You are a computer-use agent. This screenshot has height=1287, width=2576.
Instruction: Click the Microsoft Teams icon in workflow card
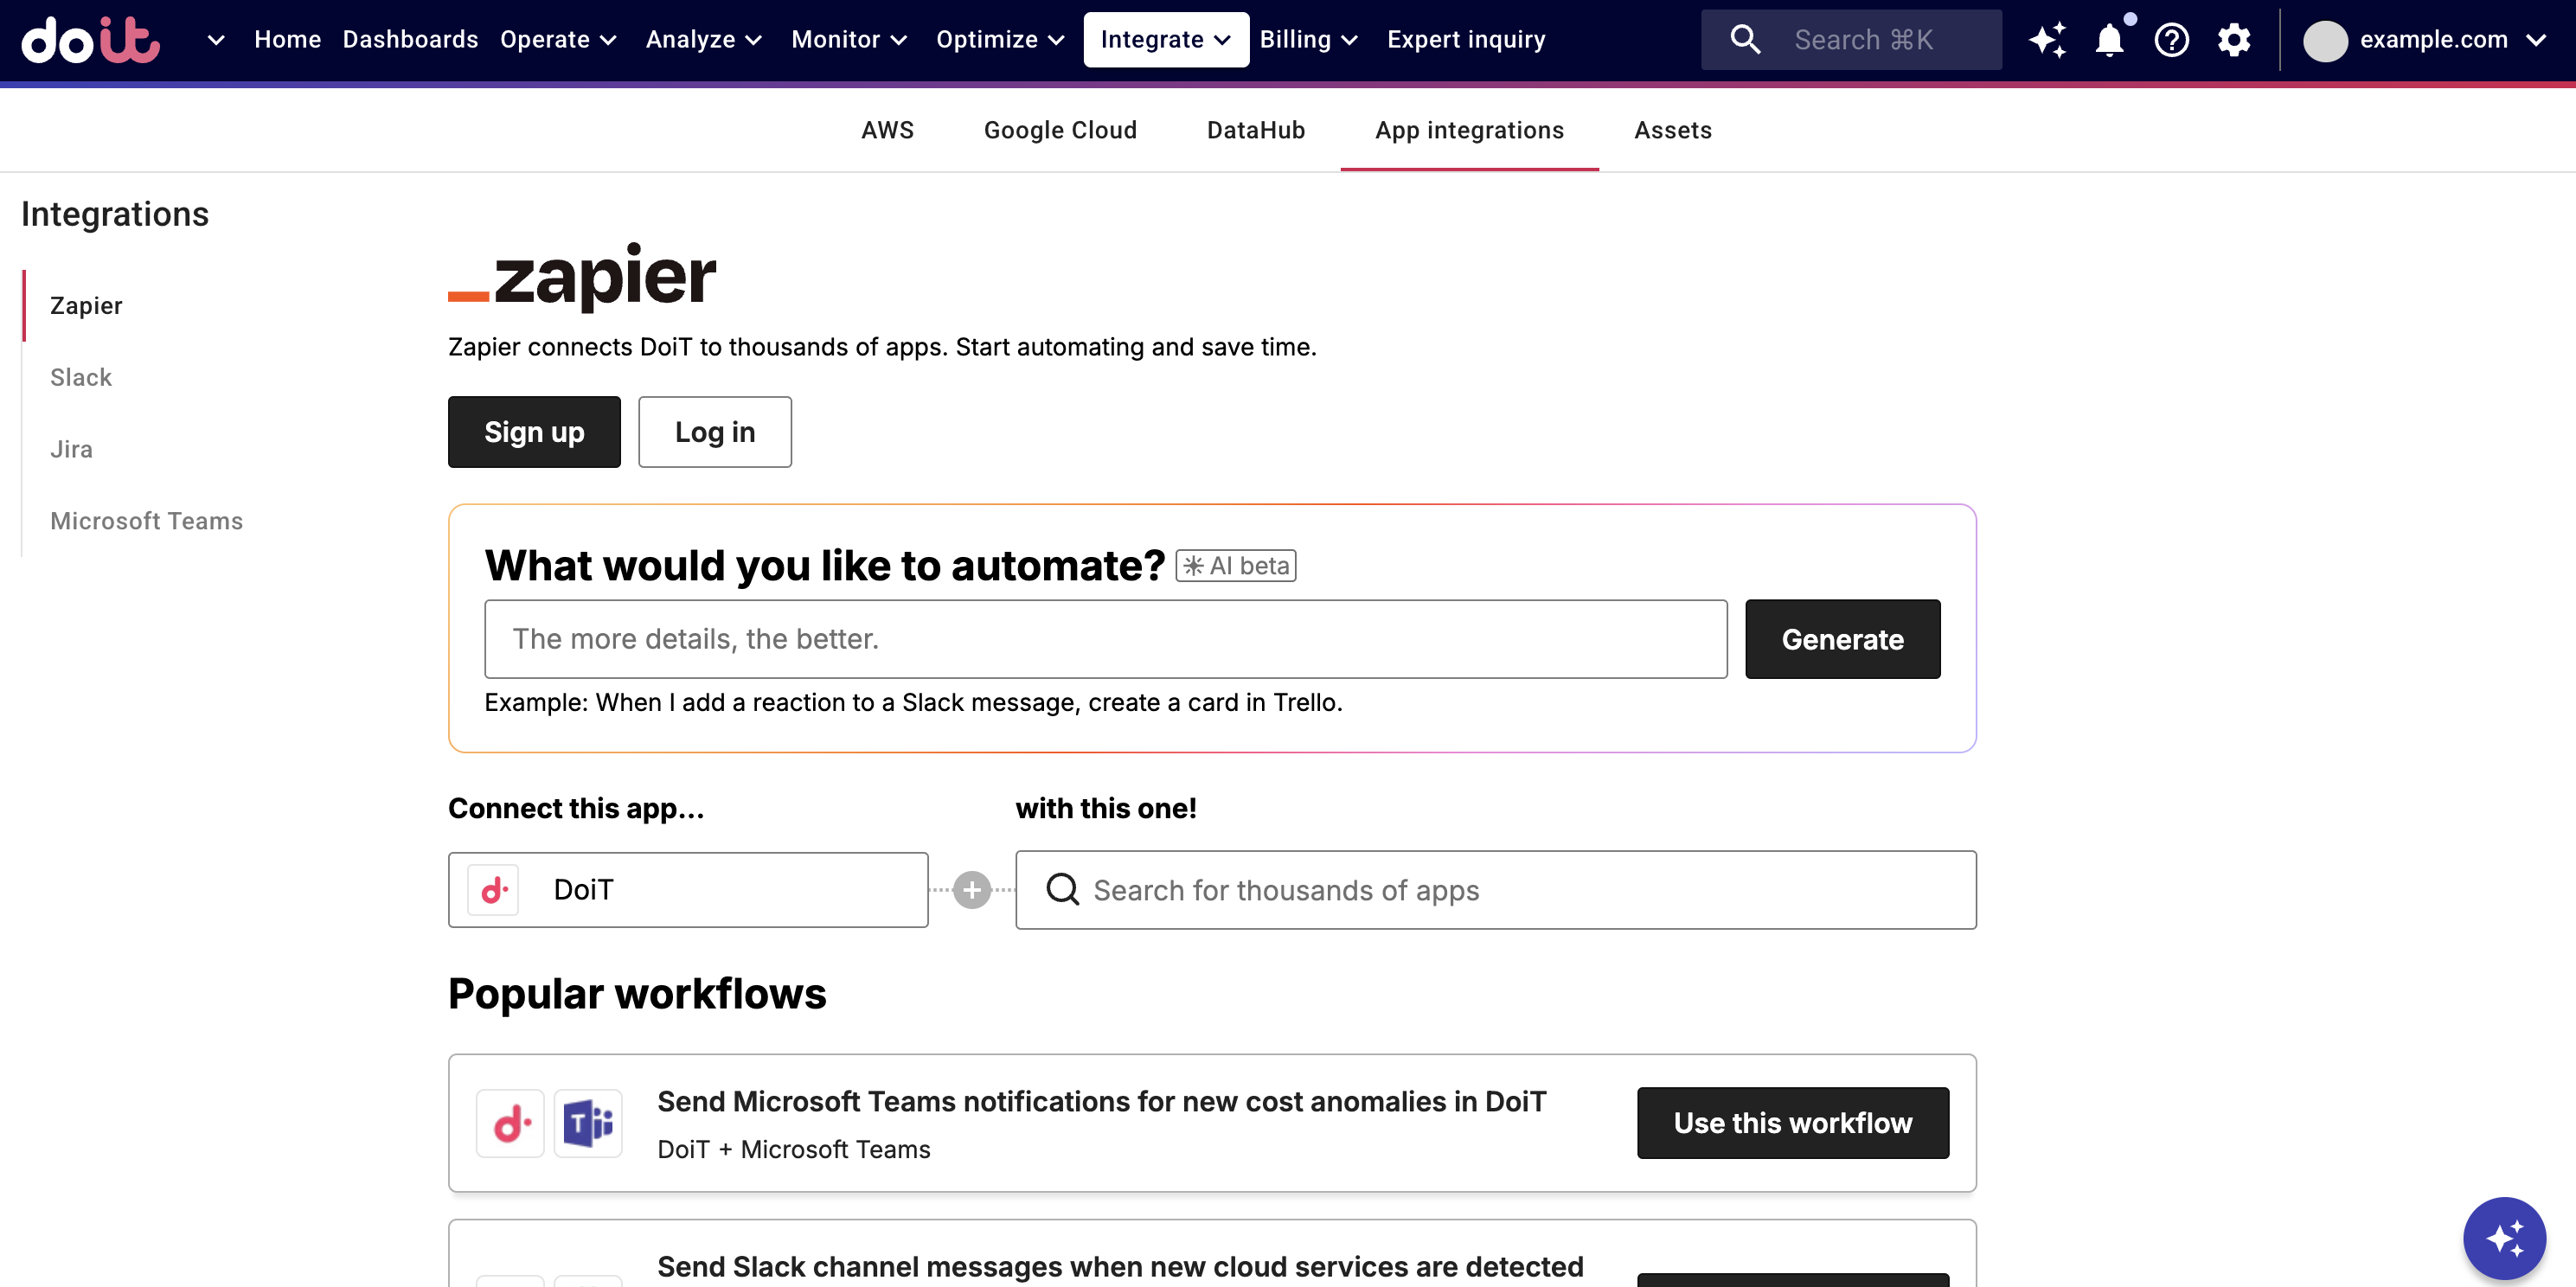588,1122
